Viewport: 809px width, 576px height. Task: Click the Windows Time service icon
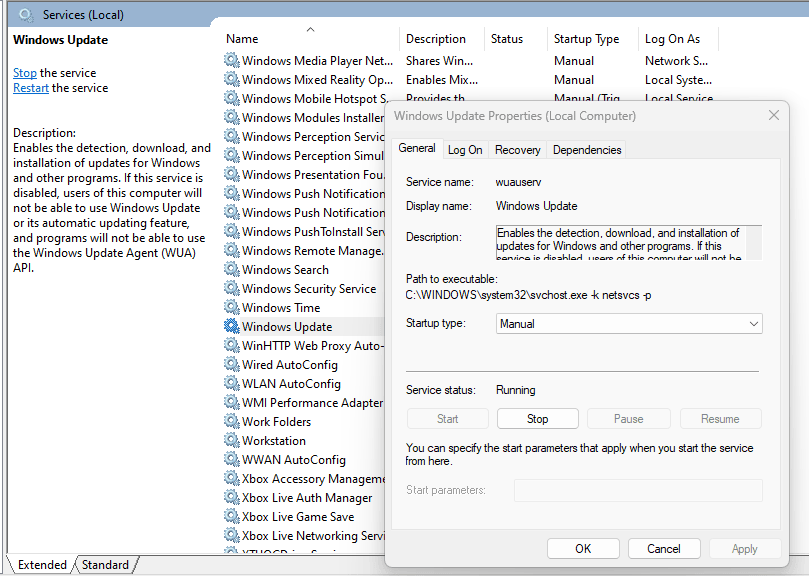pos(231,307)
